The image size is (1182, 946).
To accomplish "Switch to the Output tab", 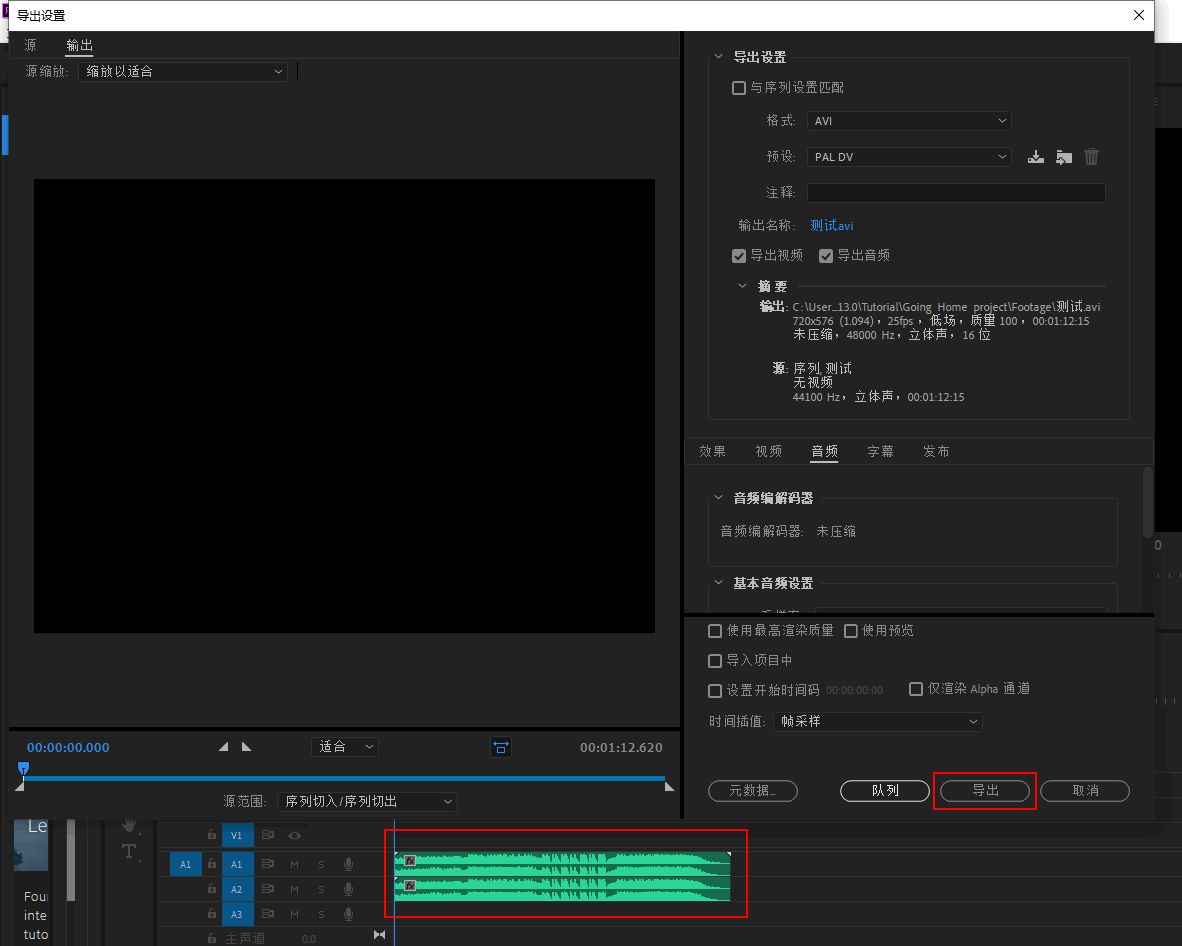I will point(79,45).
